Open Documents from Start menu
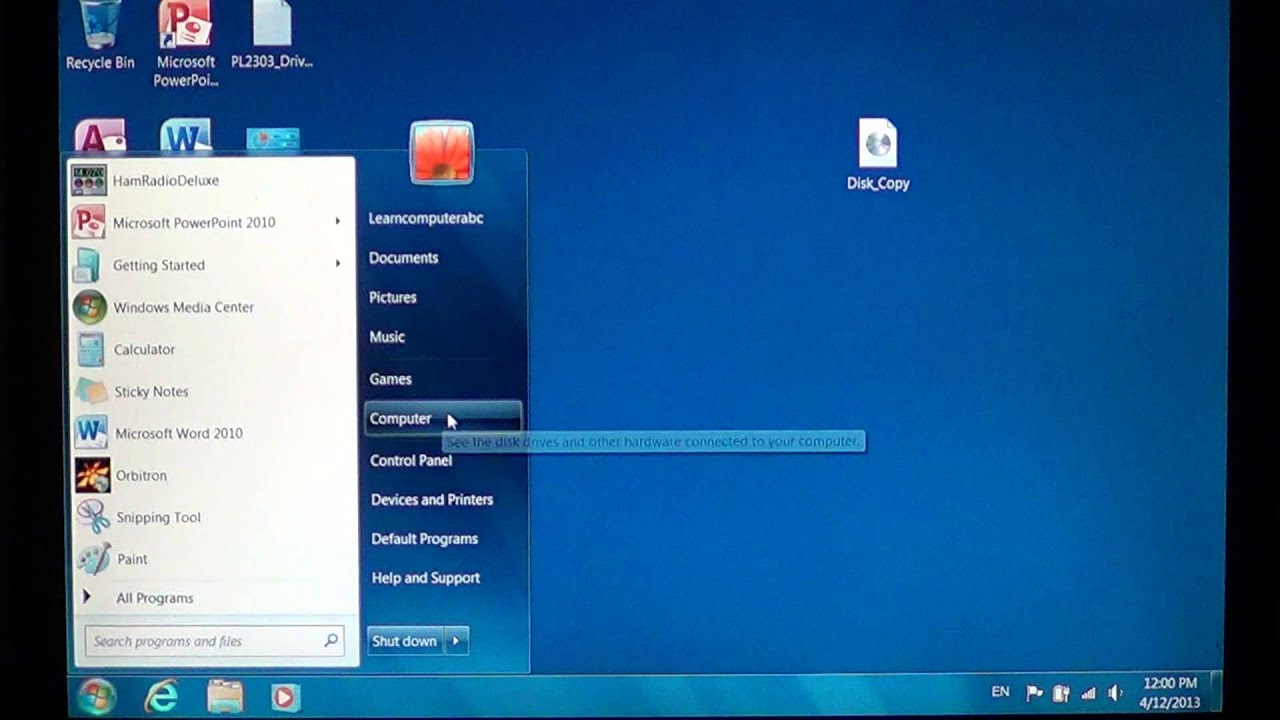 click(404, 258)
